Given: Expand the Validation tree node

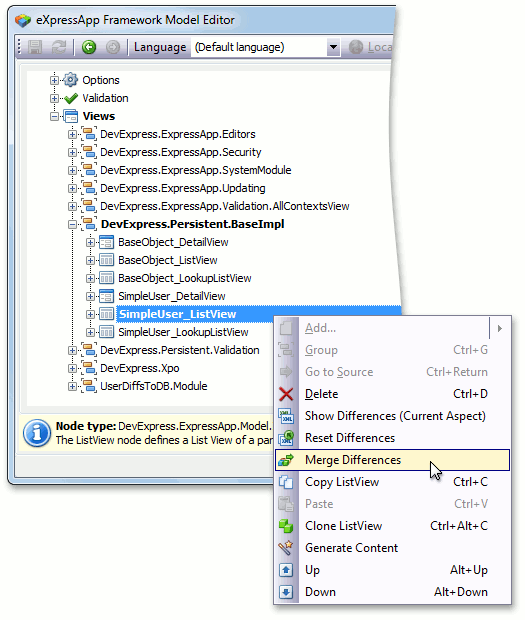Looking at the screenshot, I should pos(55,98).
